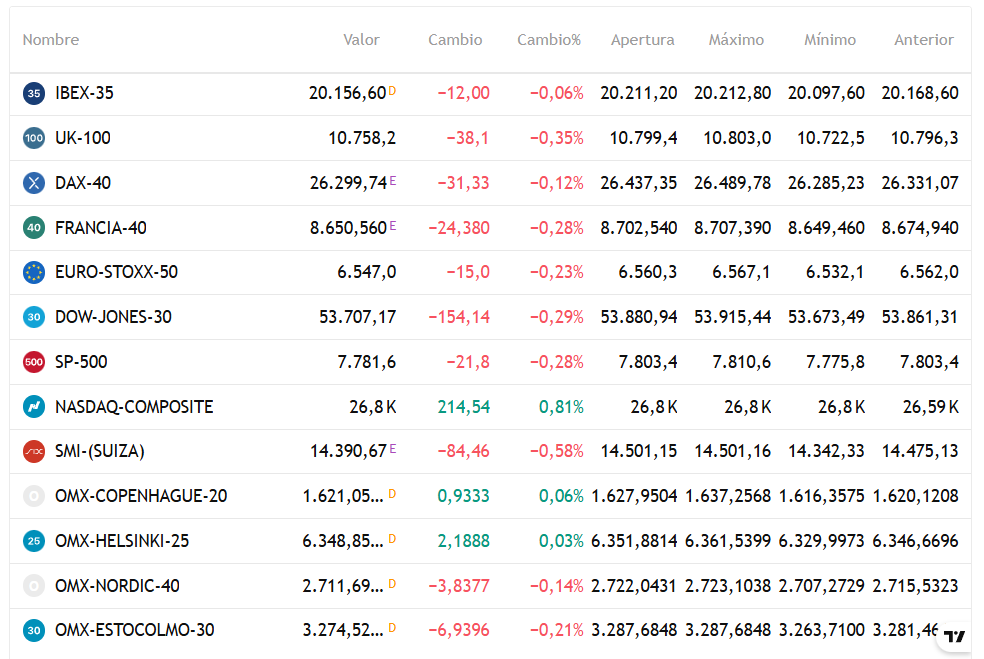Viewport: 984px width, 659px height.
Task: Open the DOW-JONES-30 index link
Action: 114,317
